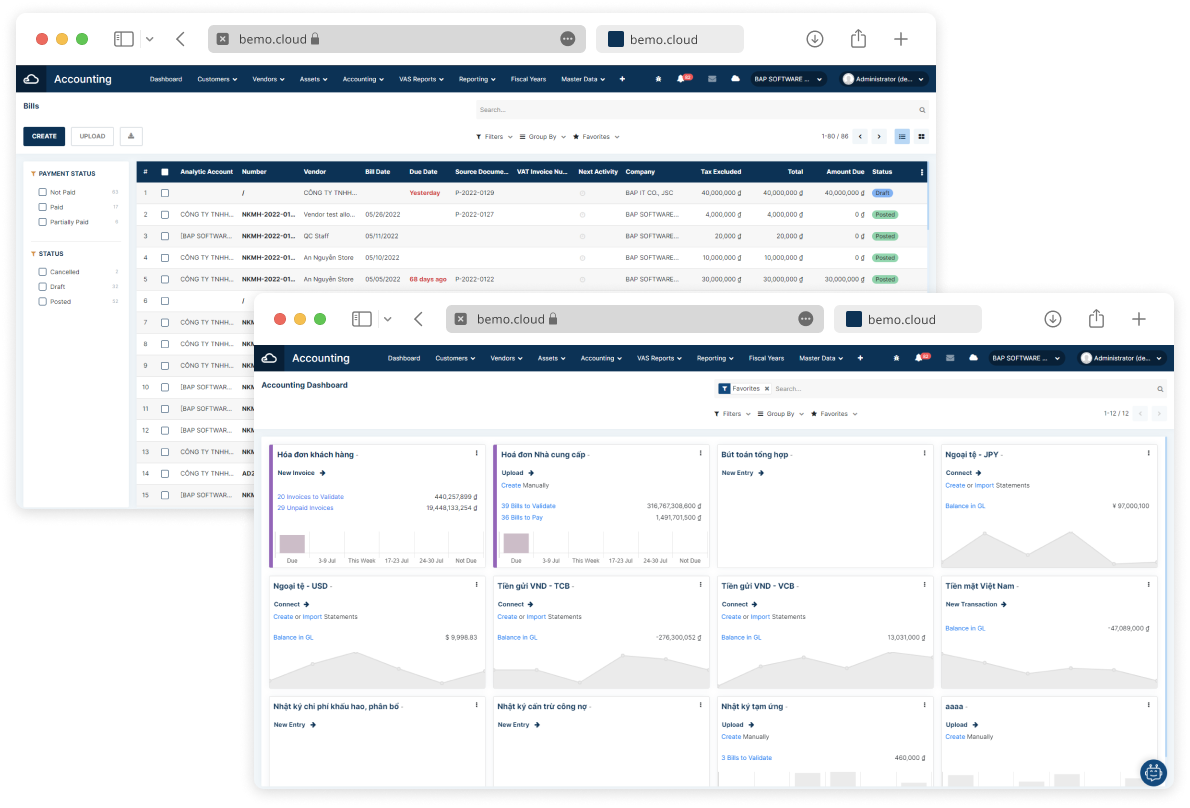
Task: Click the search magnifier in Bills
Action: [x=922, y=110]
